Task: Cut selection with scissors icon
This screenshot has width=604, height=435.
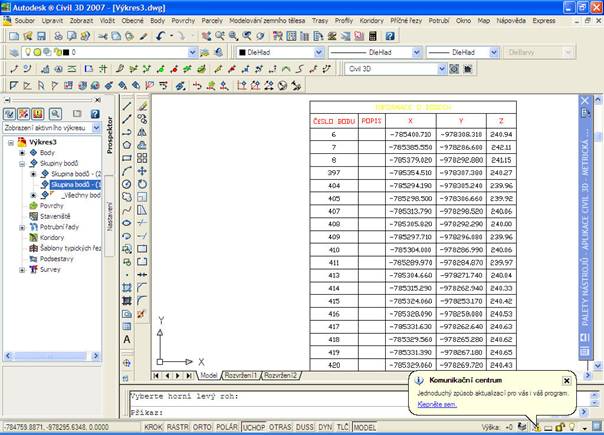Action: click(102, 36)
